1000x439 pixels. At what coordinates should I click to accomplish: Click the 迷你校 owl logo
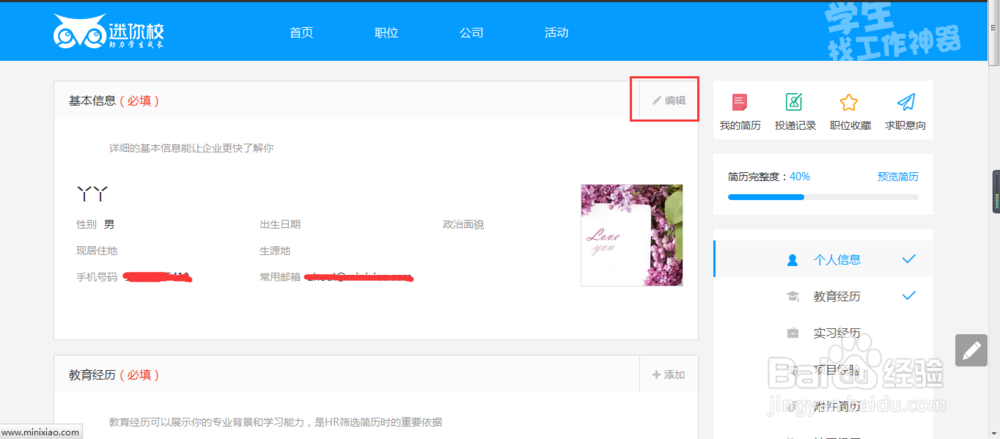[x=108, y=33]
